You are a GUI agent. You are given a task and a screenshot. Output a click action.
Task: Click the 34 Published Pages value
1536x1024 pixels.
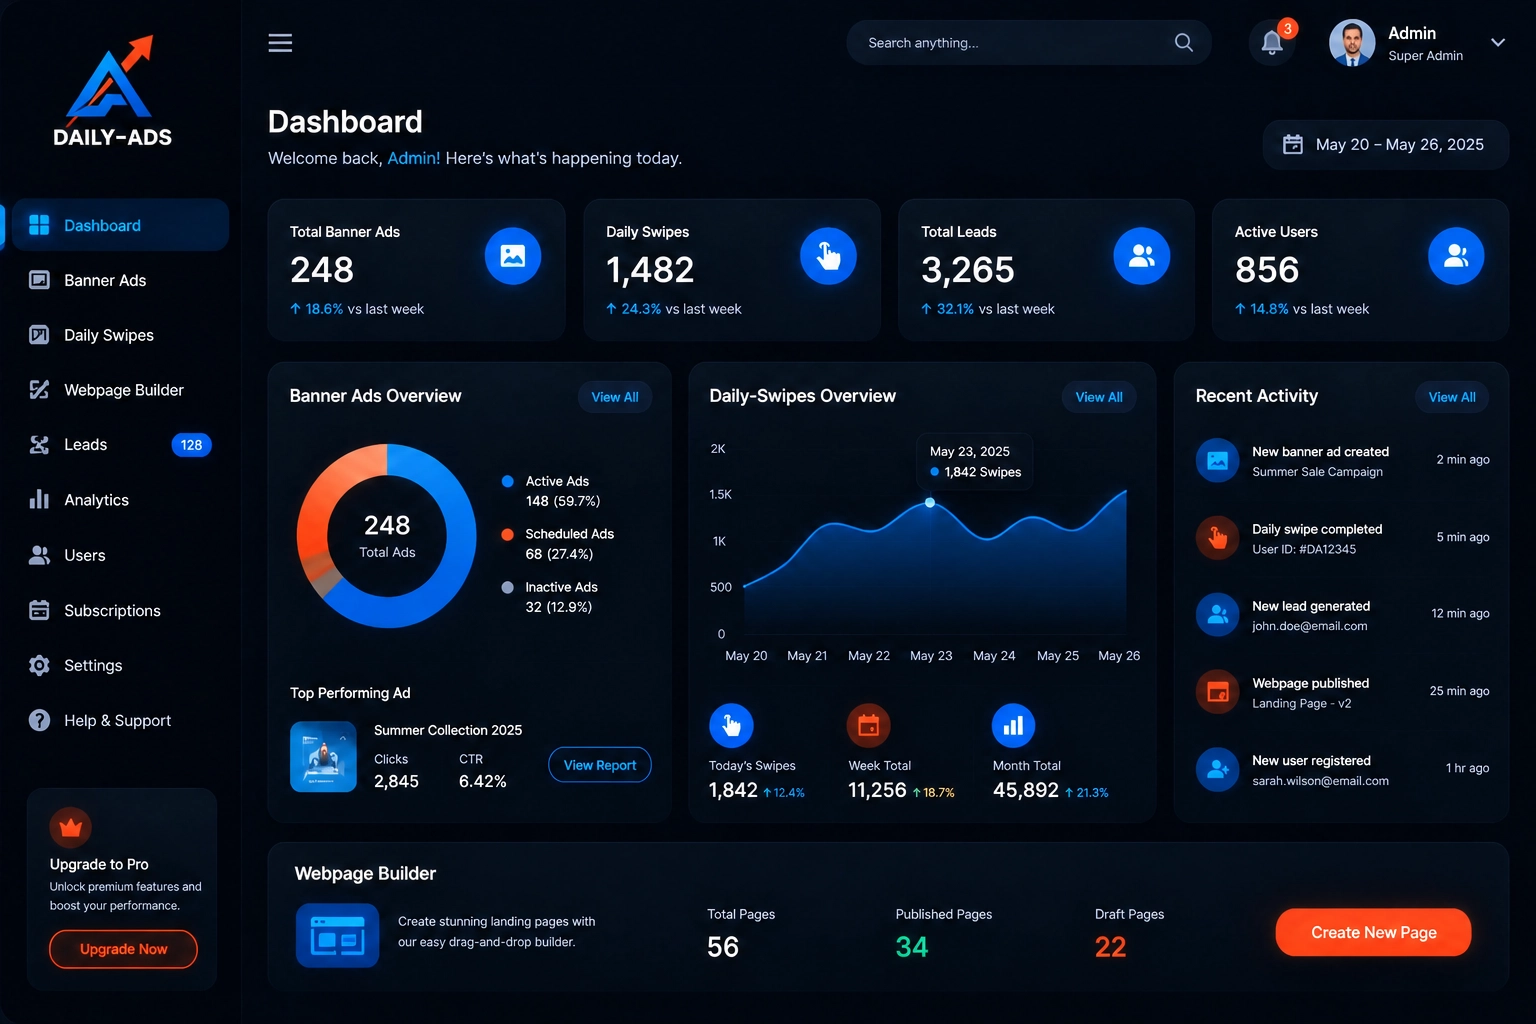(x=911, y=947)
